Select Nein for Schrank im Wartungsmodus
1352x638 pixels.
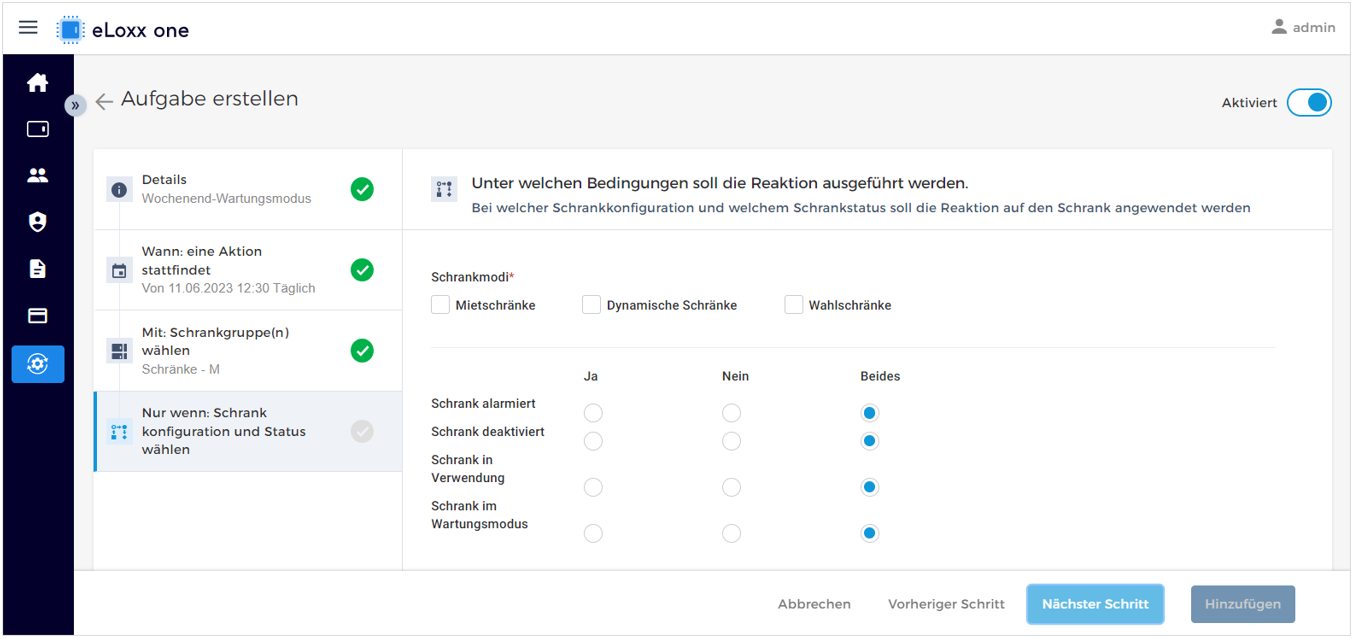click(732, 533)
